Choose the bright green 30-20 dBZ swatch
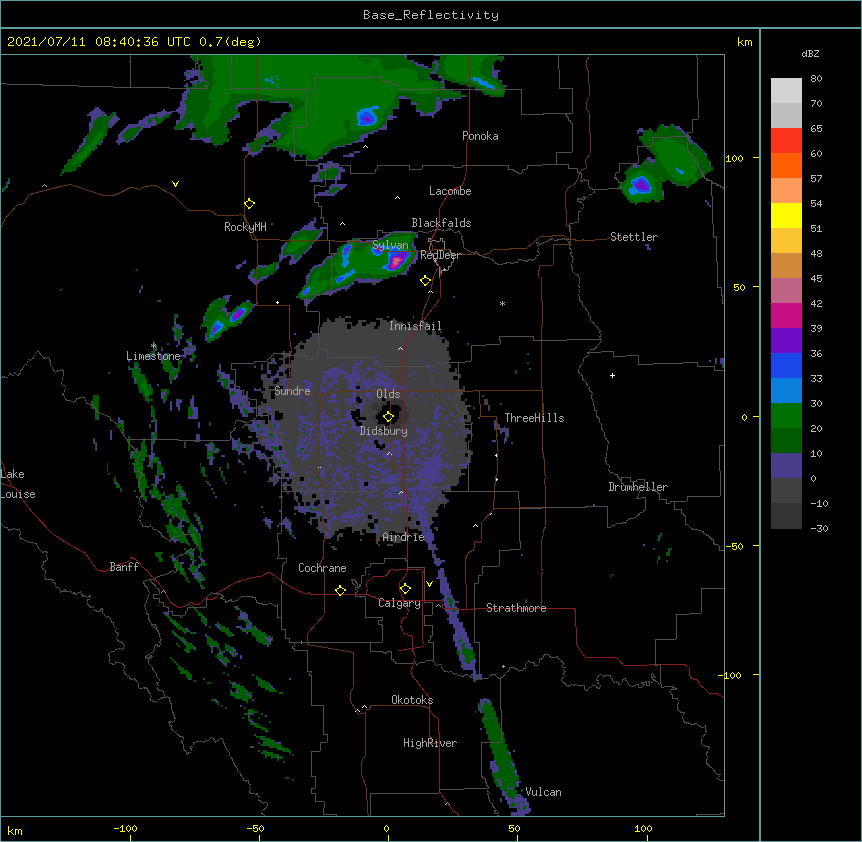862x842 pixels. [x=786, y=416]
